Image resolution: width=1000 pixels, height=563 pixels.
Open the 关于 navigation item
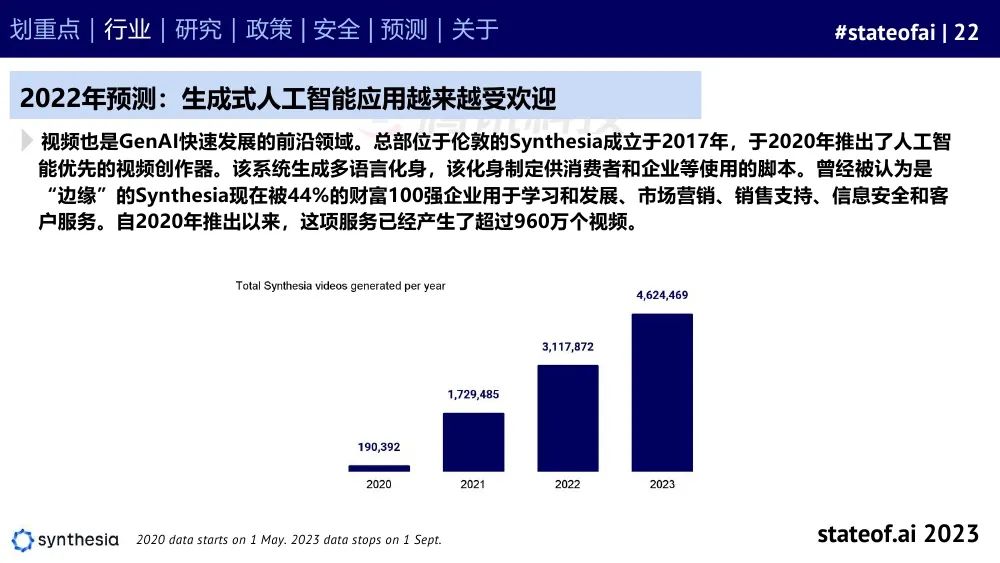(474, 29)
